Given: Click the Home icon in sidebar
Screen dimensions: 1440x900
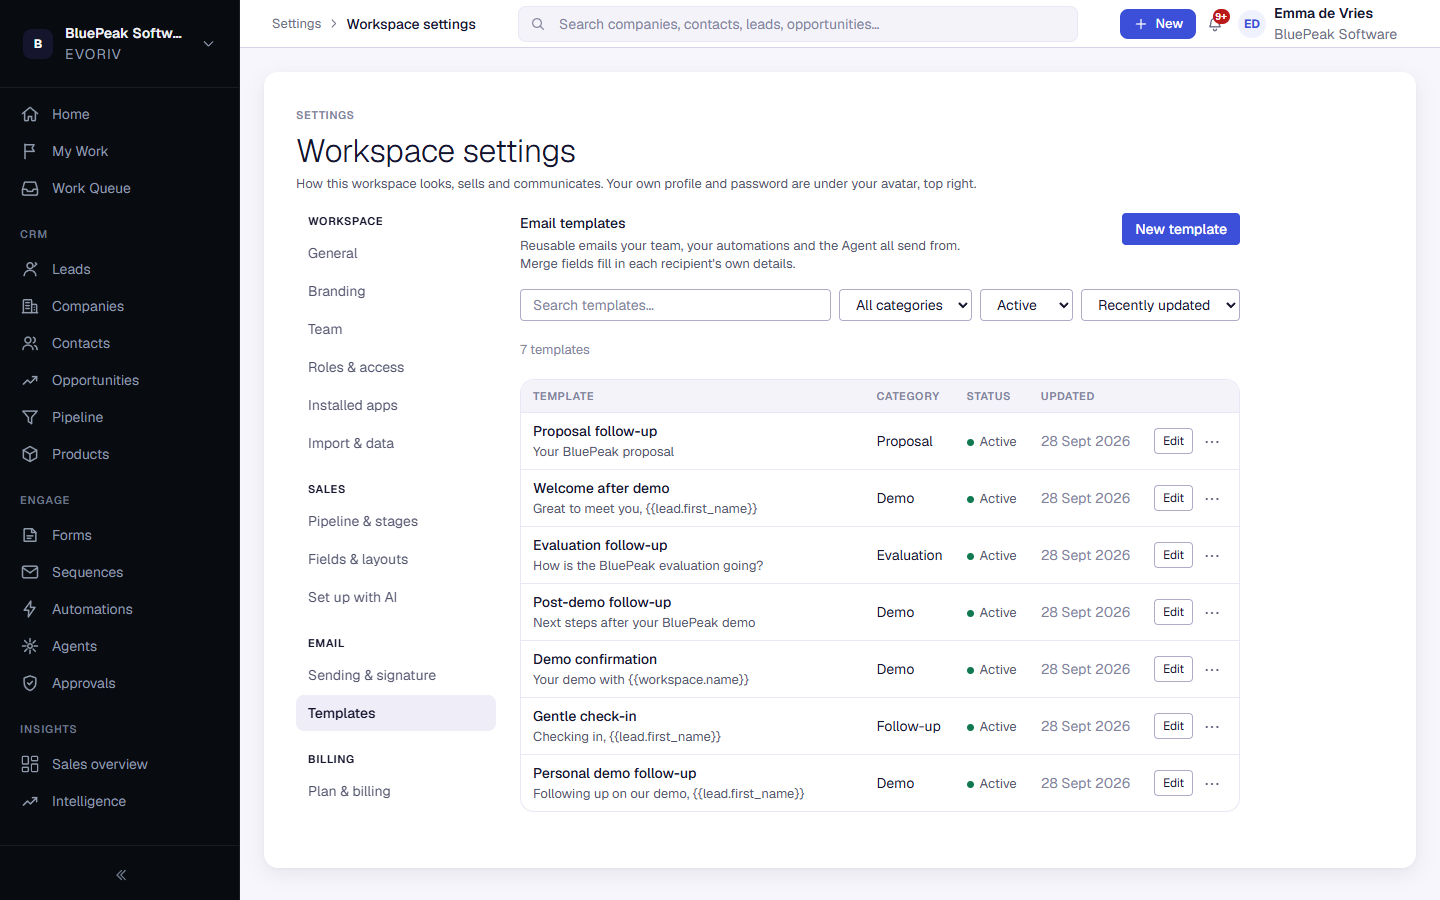Looking at the screenshot, I should [x=30, y=114].
